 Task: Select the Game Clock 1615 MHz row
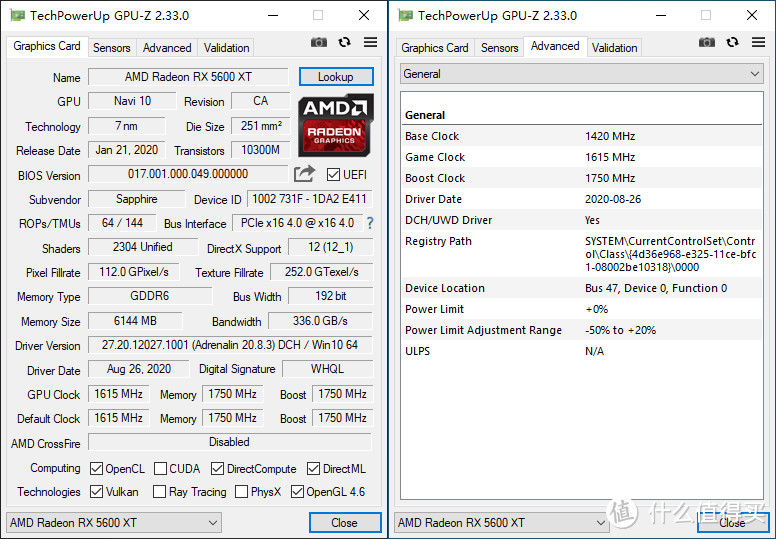click(x=582, y=157)
